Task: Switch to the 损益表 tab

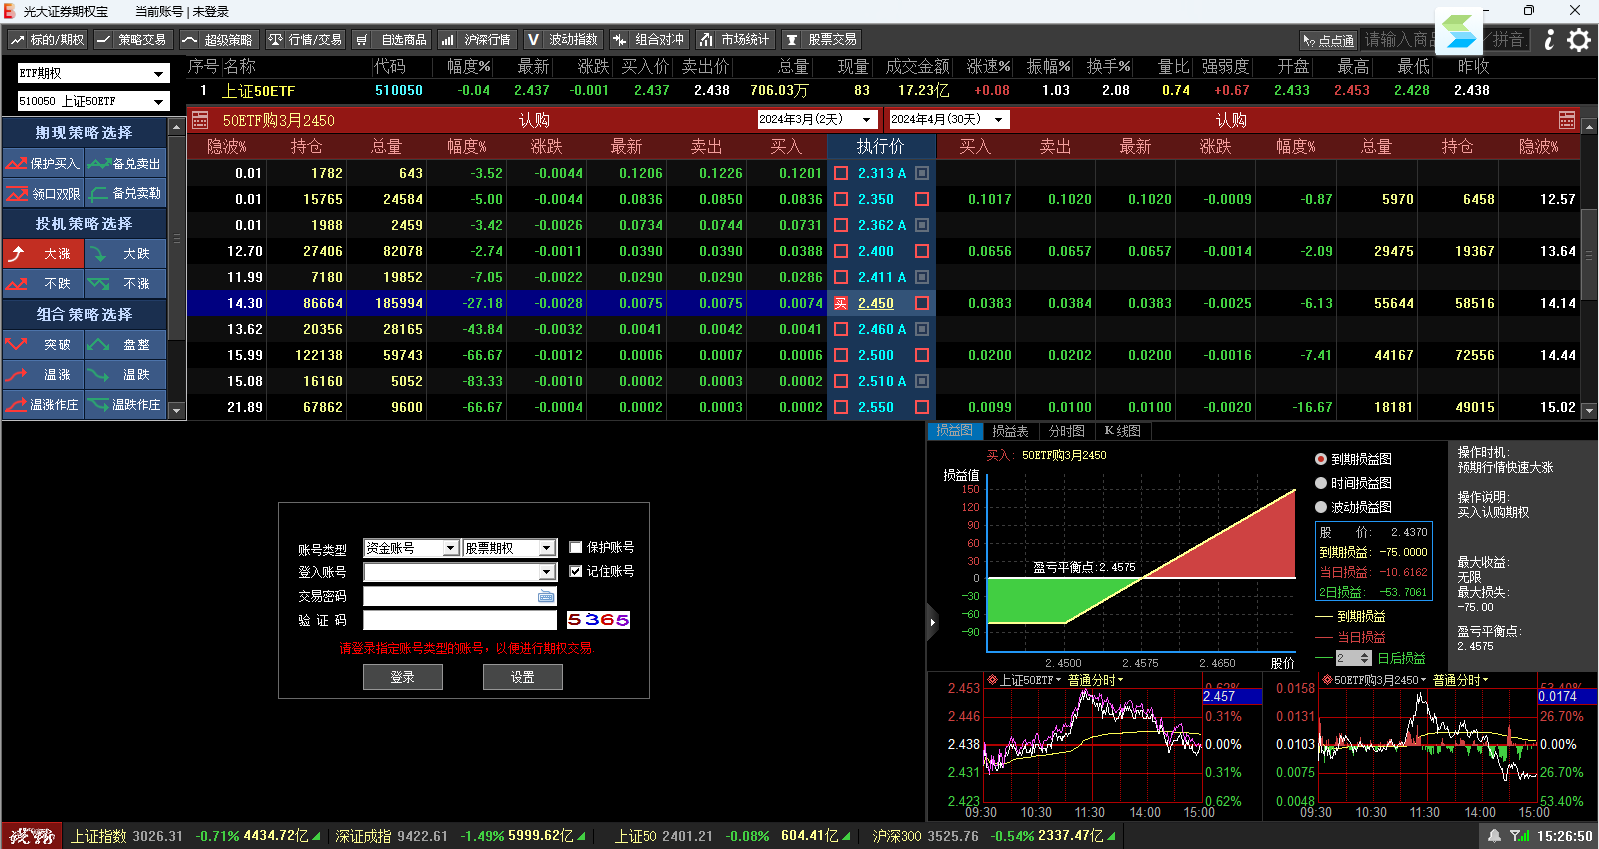Action: point(1010,431)
